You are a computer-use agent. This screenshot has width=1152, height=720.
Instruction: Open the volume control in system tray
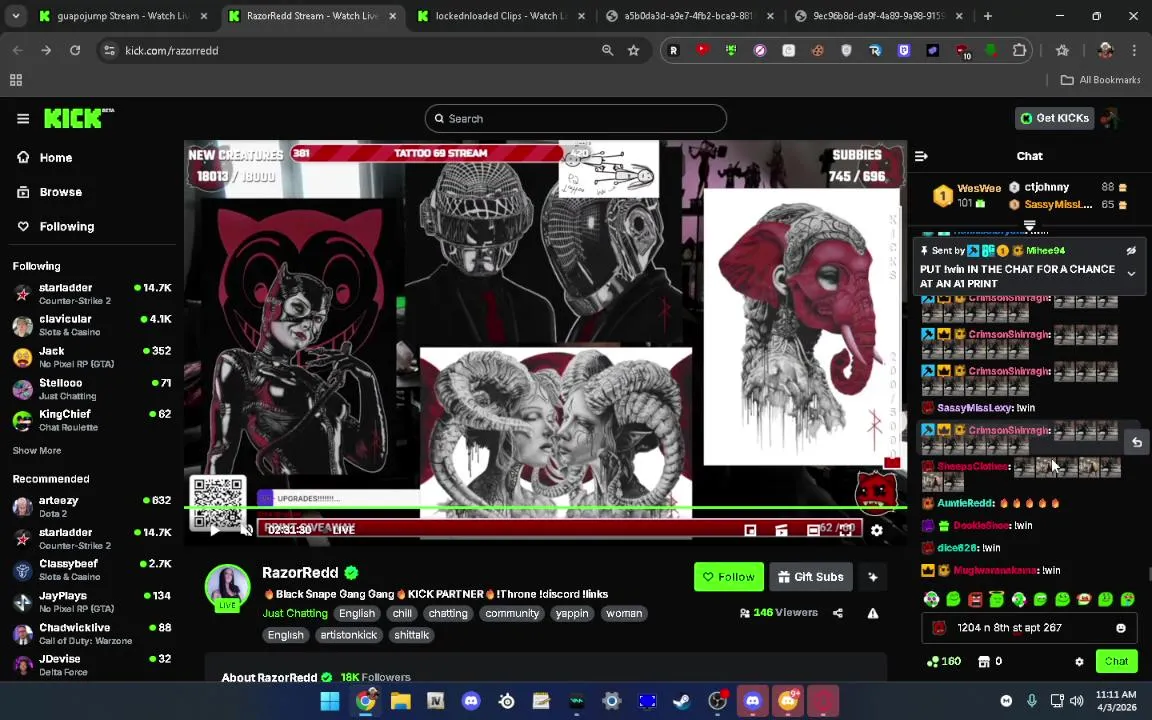coord(1077,701)
